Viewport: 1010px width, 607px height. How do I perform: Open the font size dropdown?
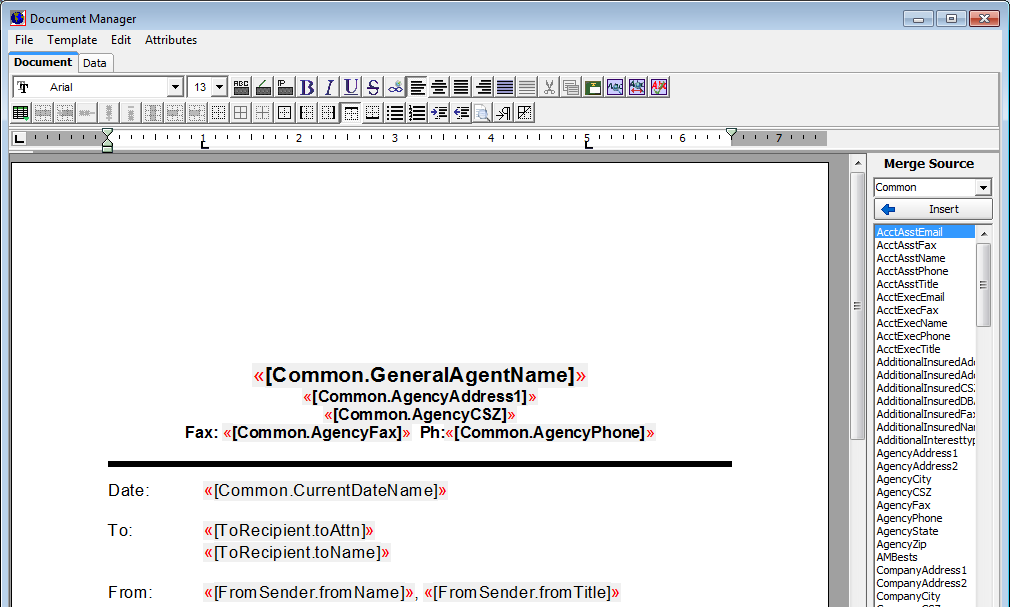click(x=219, y=88)
